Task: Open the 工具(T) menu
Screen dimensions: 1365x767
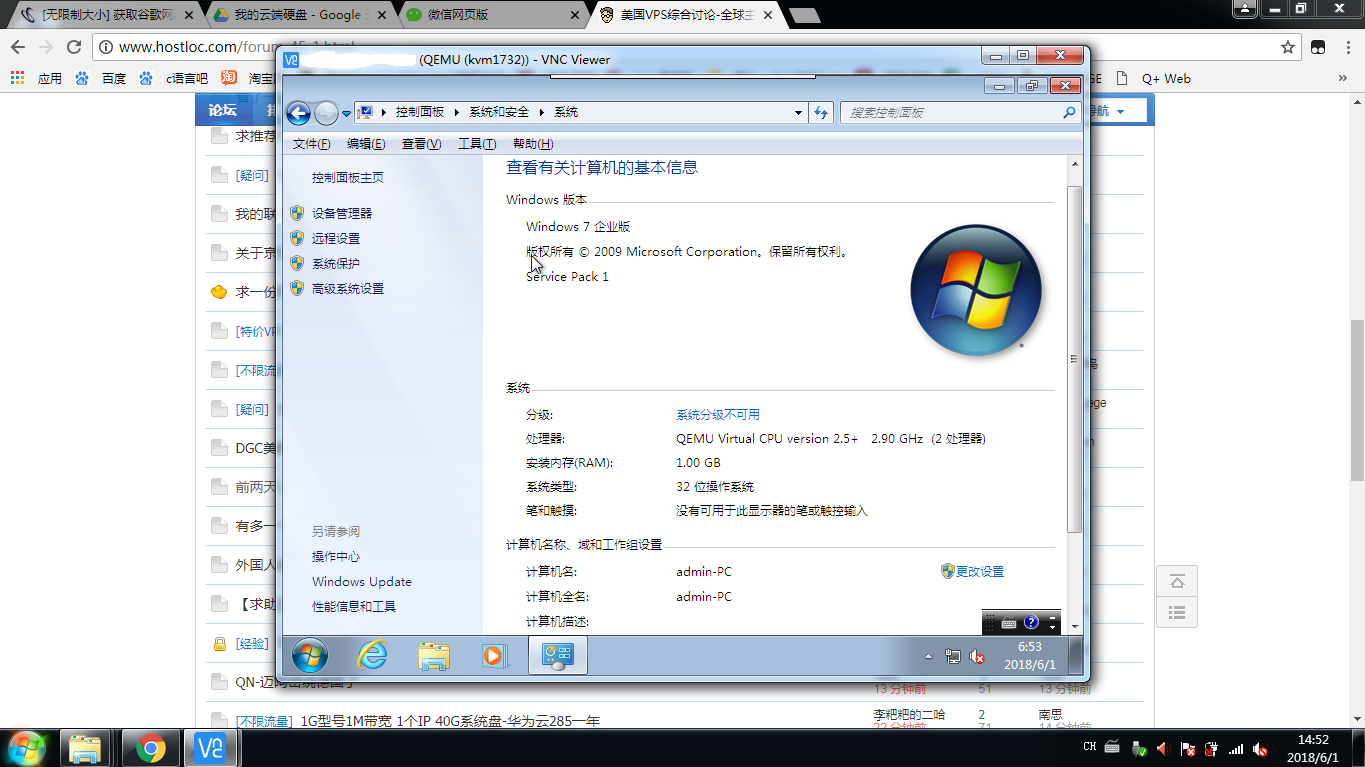Action: pos(477,144)
